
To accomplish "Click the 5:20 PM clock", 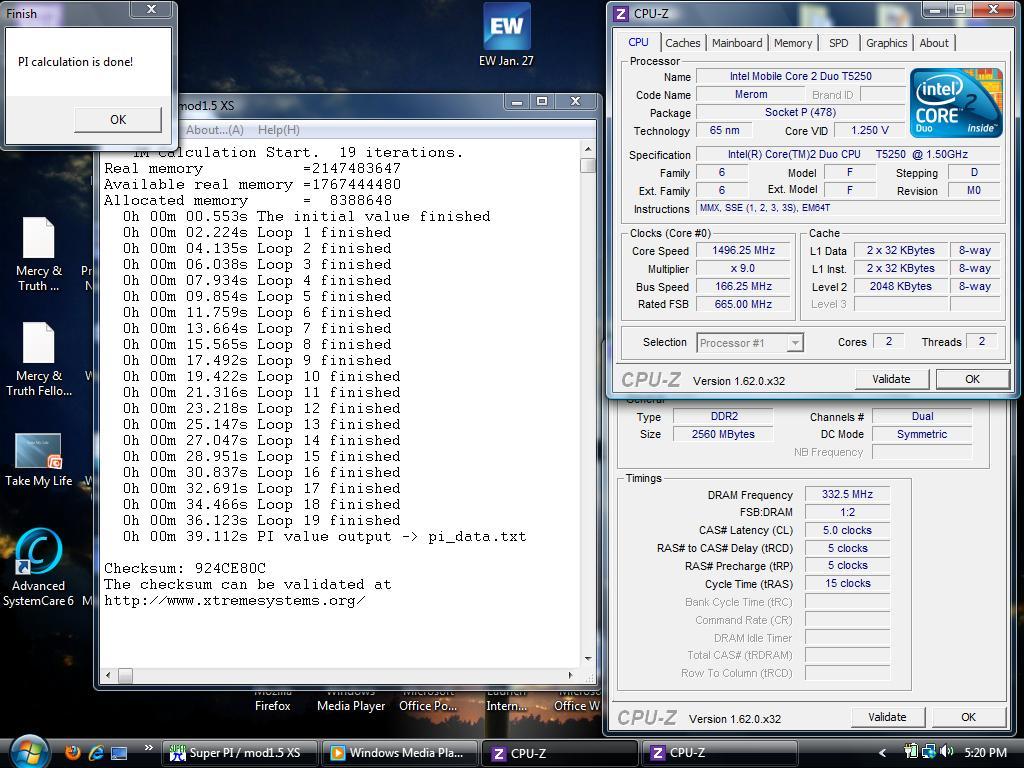I will pyautogui.click(x=985, y=753).
